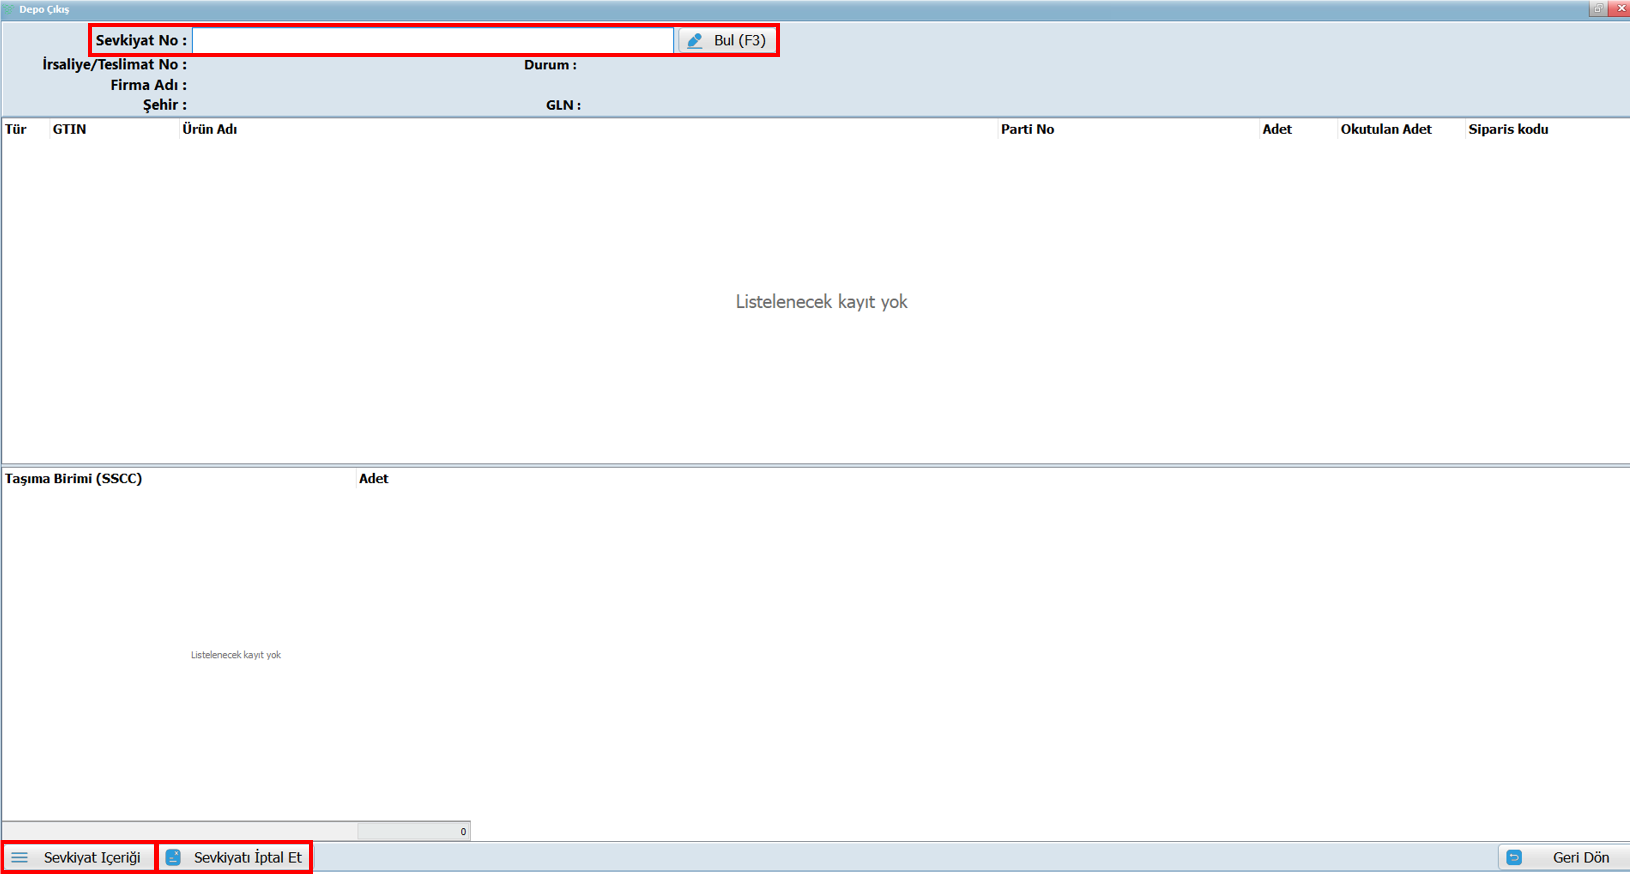Select the Parti No column header
The image size is (1636, 874).
coord(1027,129)
